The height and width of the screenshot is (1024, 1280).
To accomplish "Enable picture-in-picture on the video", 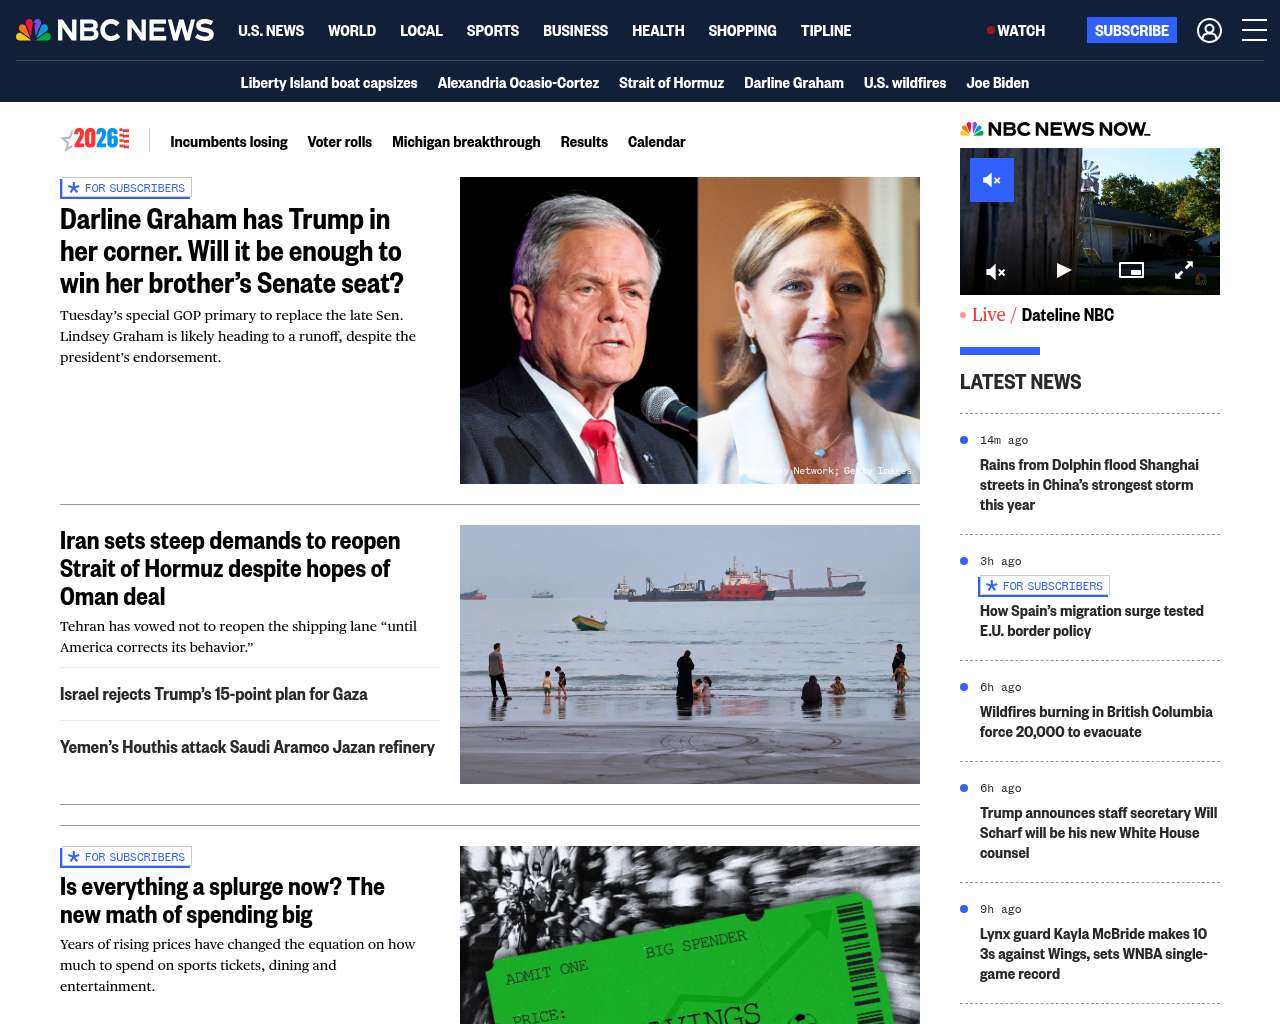I will pos(1131,270).
